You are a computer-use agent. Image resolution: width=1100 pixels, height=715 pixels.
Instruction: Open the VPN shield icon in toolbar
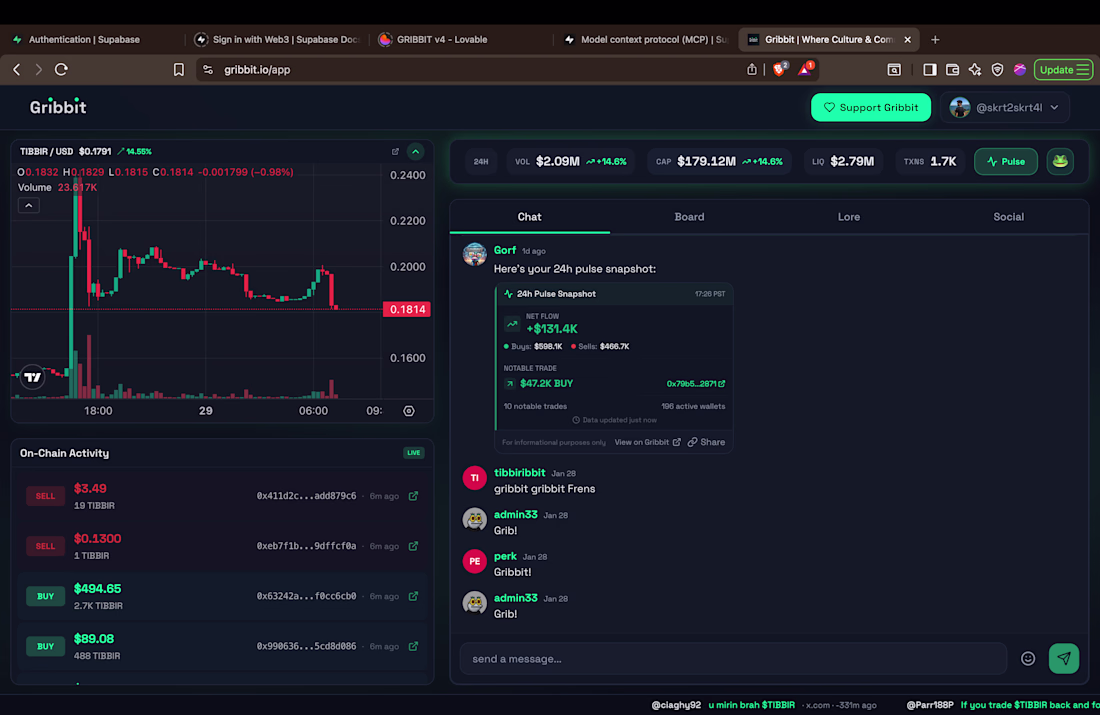997,69
